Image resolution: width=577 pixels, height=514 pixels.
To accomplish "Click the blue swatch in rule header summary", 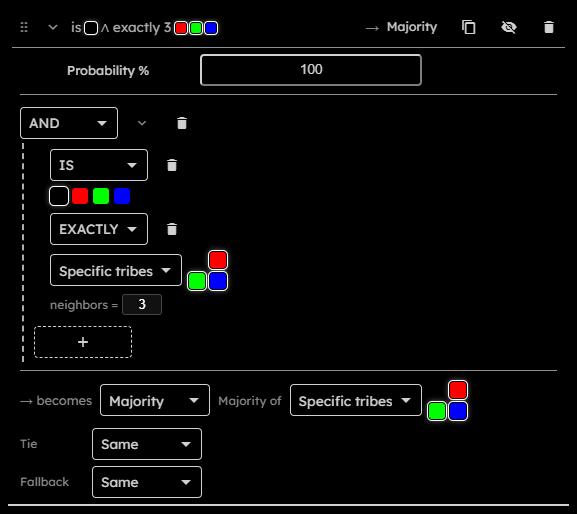I will 211,28.
